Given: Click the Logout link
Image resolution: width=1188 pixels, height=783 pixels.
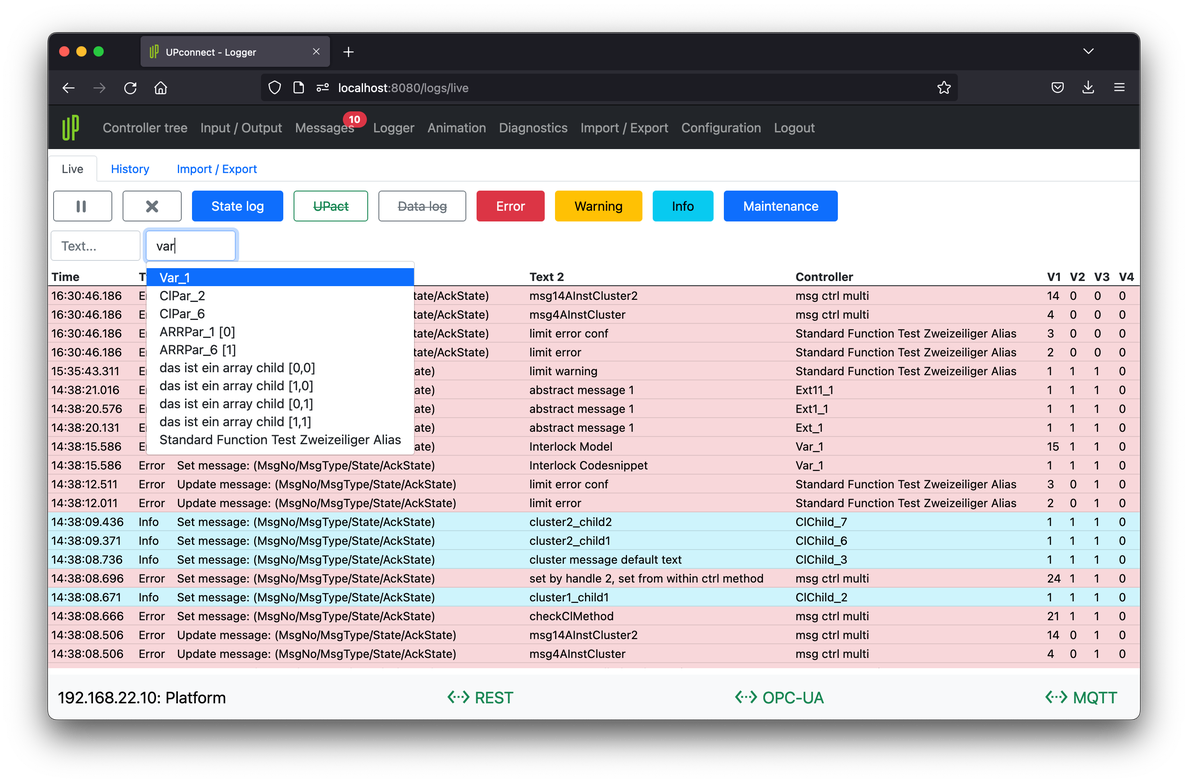Looking at the screenshot, I should 794,128.
